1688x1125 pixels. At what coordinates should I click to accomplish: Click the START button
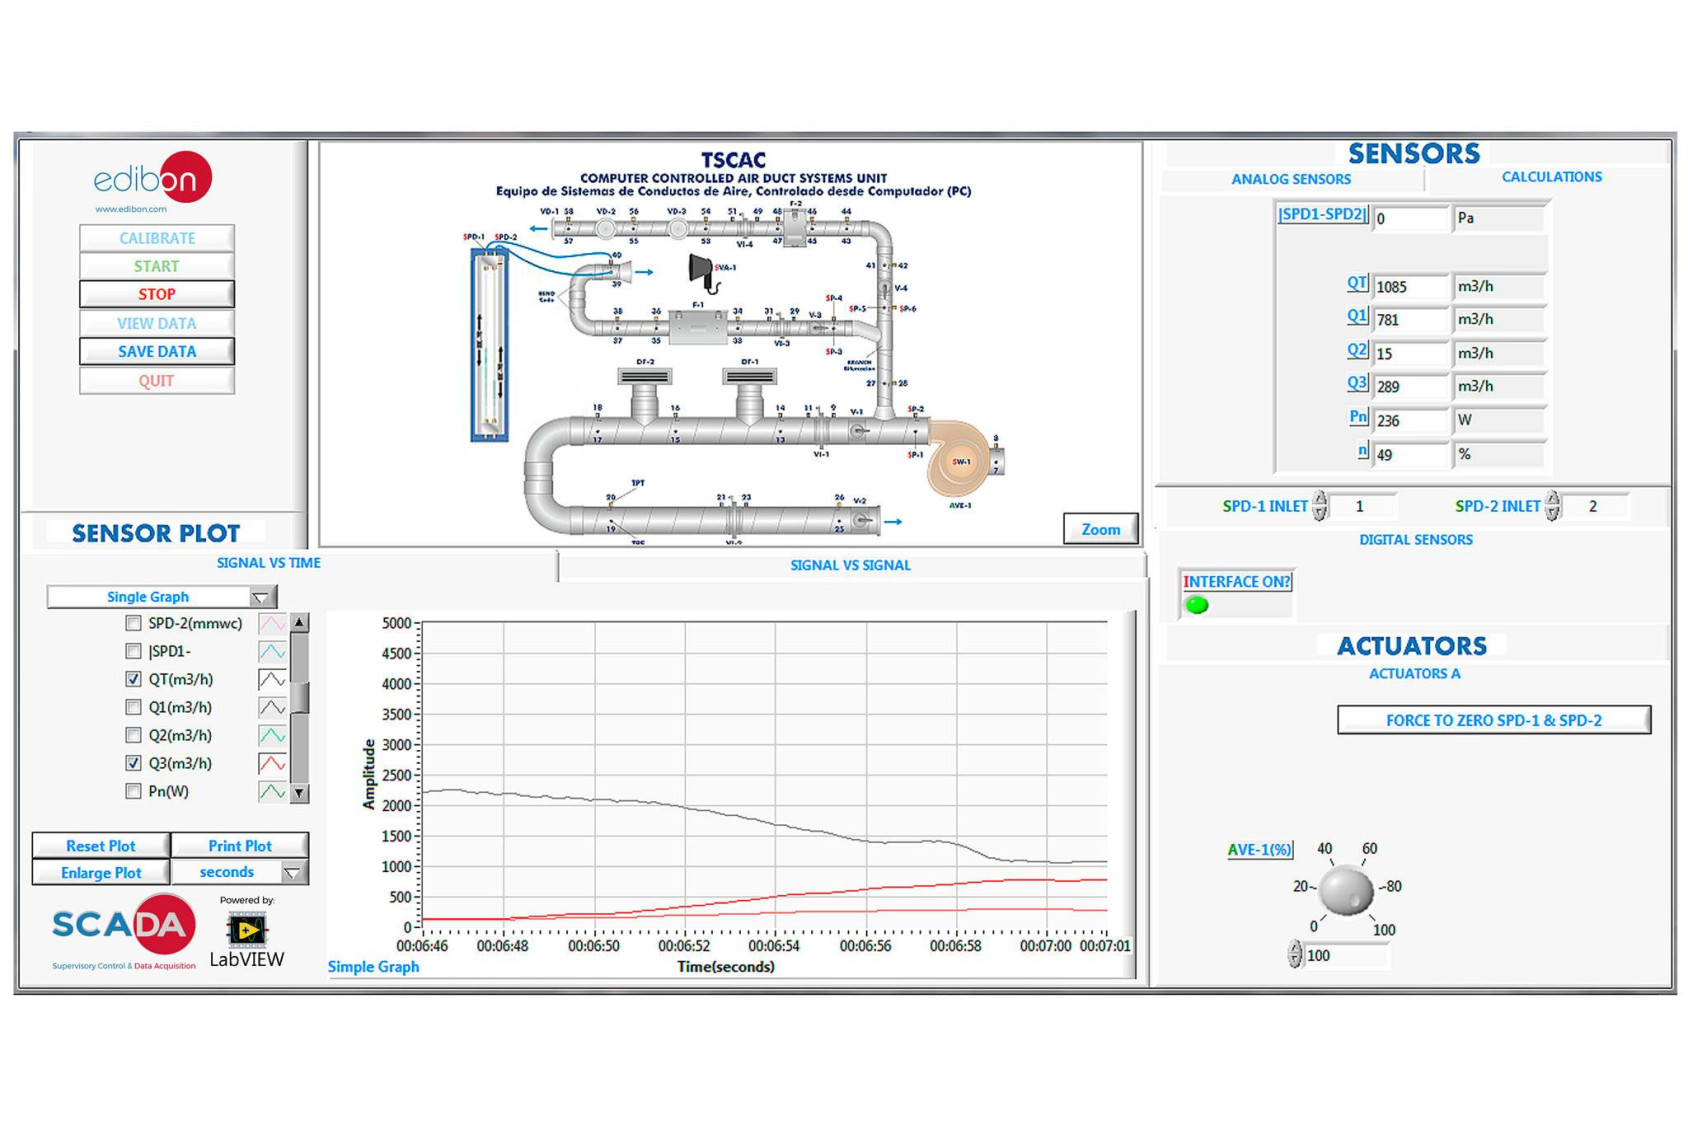157,266
